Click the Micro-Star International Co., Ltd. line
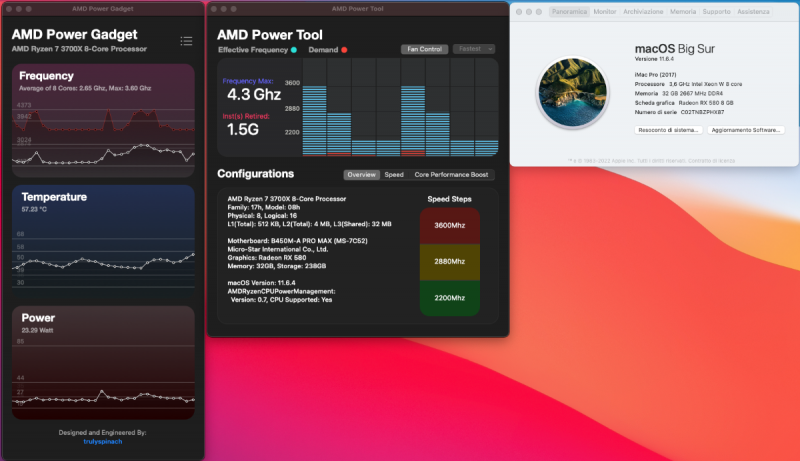 coord(278,249)
